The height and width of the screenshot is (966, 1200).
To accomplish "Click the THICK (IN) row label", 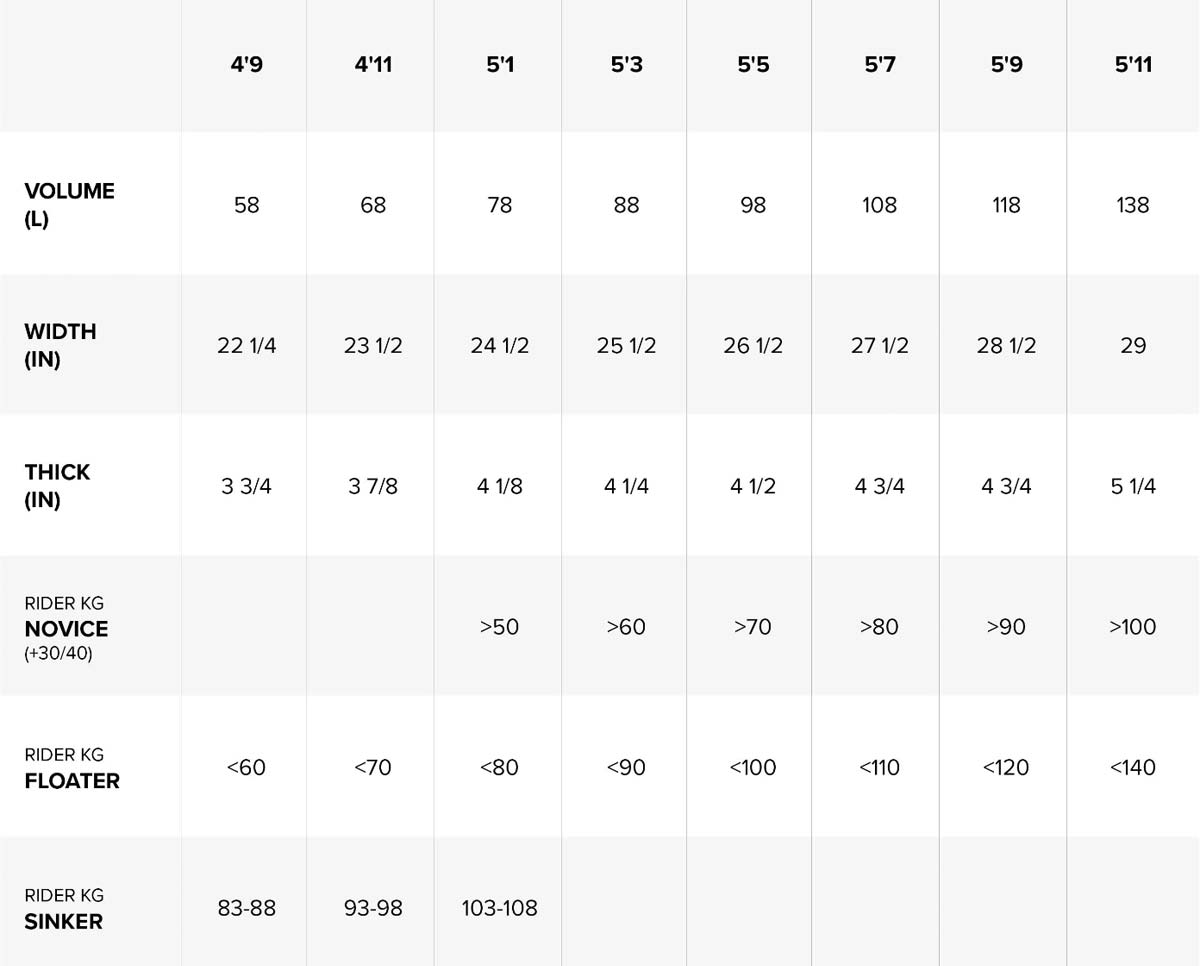I will pos(57,486).
